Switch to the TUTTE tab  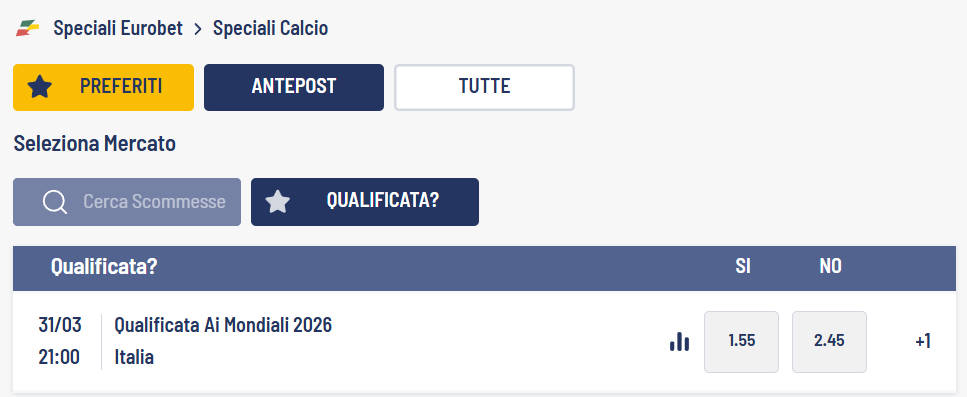(x=485, y=88)
